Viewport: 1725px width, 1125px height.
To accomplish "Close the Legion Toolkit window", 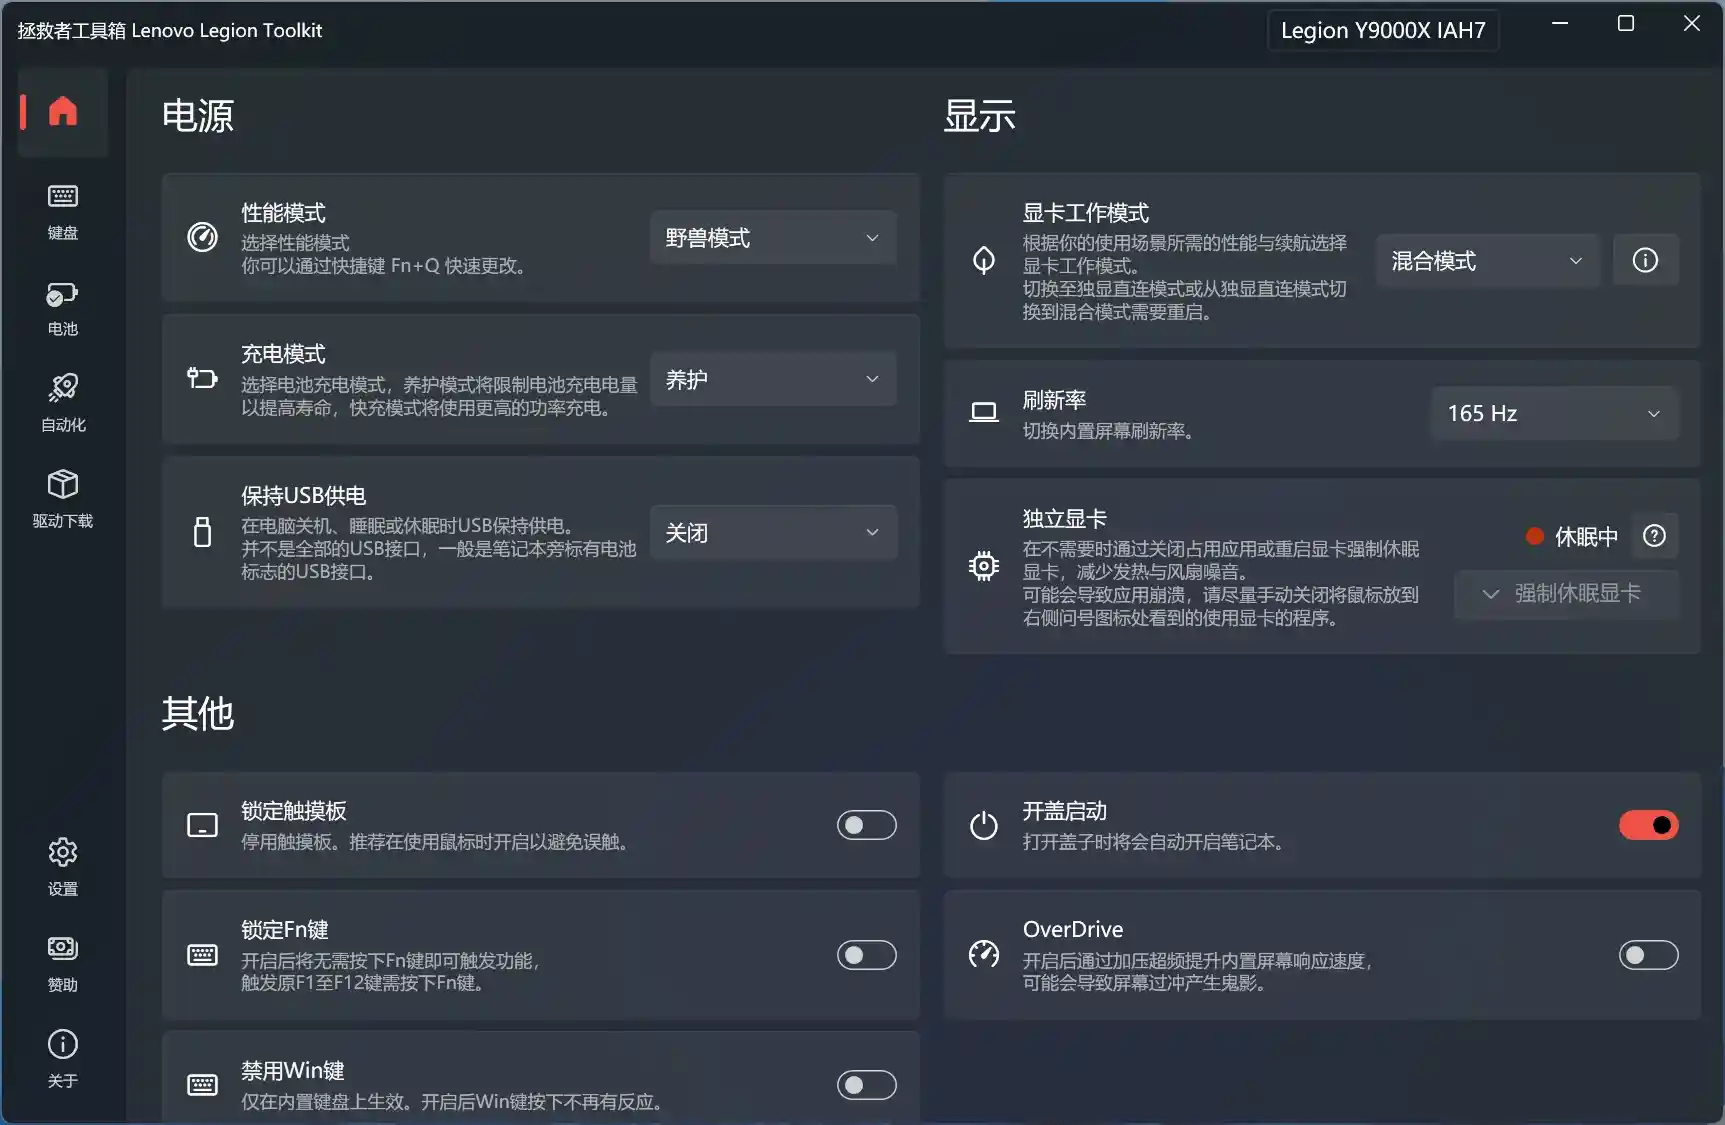I will 1692,23.
